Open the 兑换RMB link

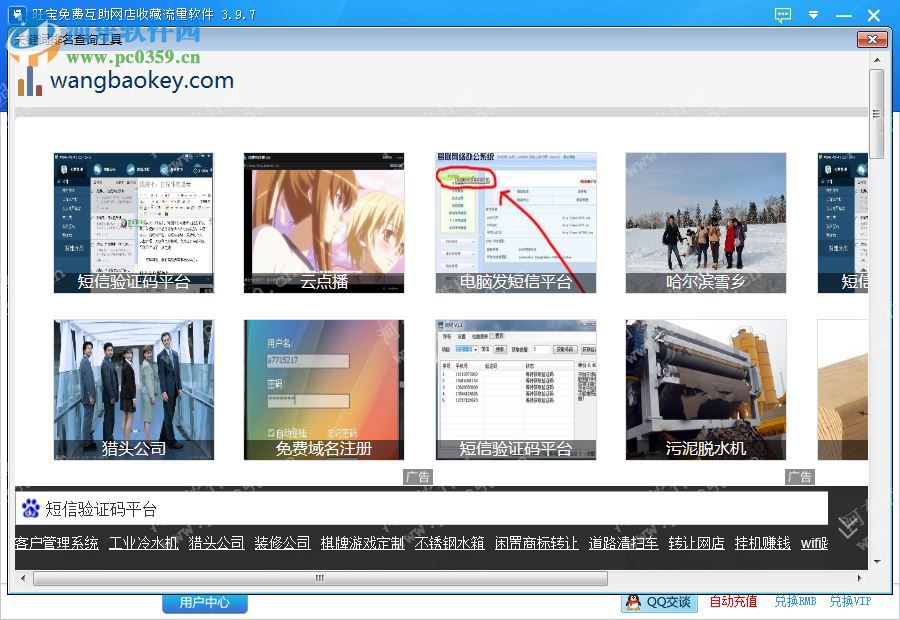(x=795, y=602)
